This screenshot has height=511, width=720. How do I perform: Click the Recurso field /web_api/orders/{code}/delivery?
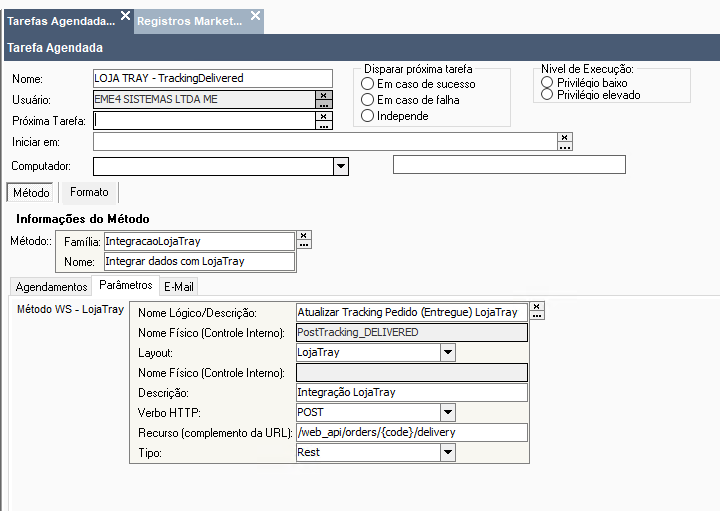click(412, 432)
